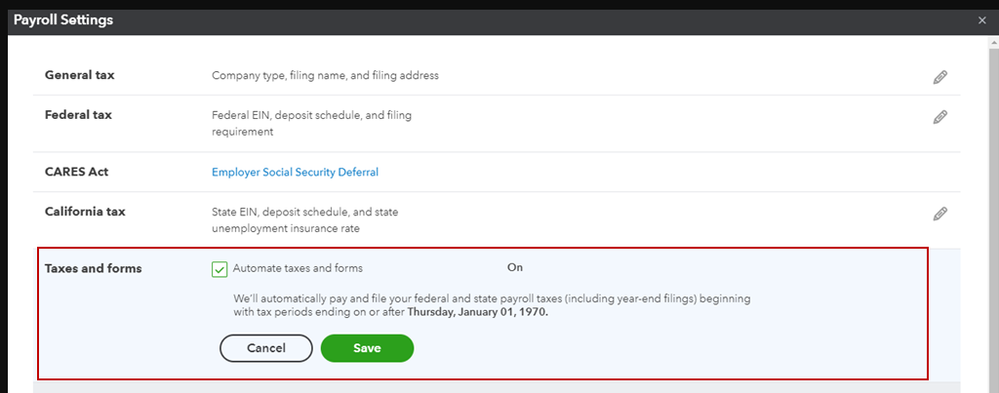This screenshot has width=999, height=393.
Task: Close the Payroll Settings dialog
Action: [x=982, y=20]
